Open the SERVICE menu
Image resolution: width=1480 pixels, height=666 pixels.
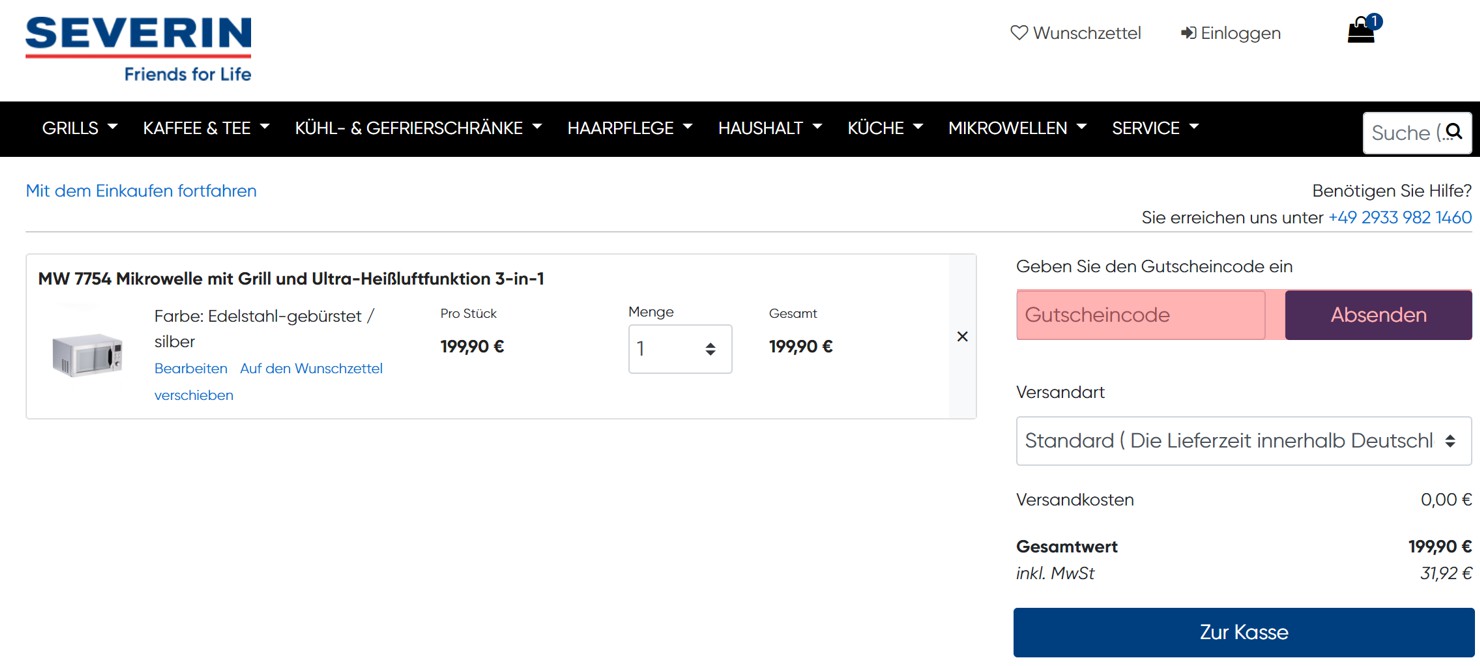(1155, 128)
